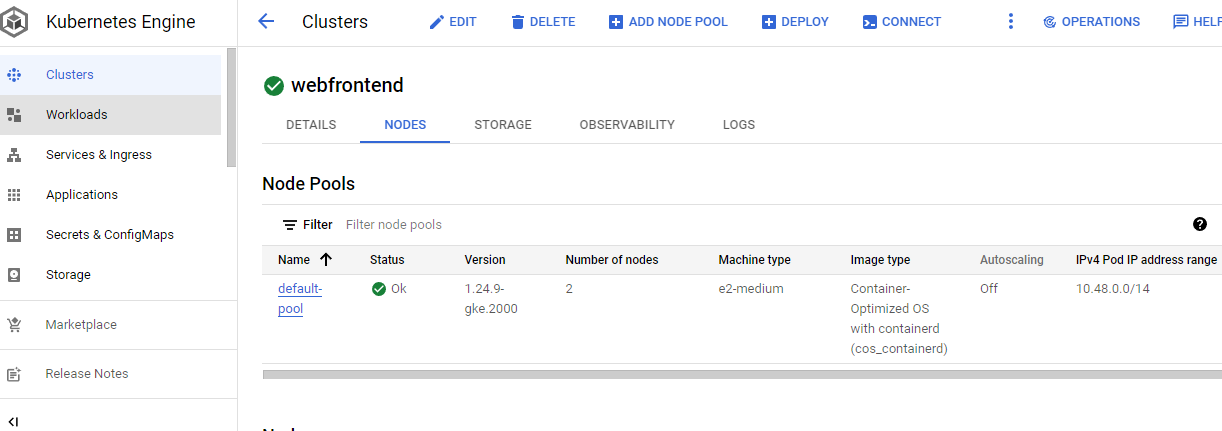Open the Observability tab
1222x431 pixels.
tap(627, 125)
